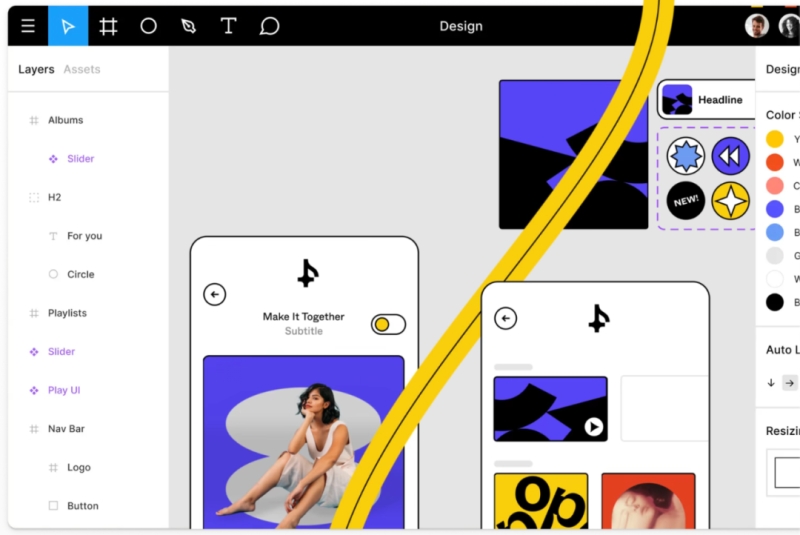
Task: Select the Text tool
Action: point(229,26)
